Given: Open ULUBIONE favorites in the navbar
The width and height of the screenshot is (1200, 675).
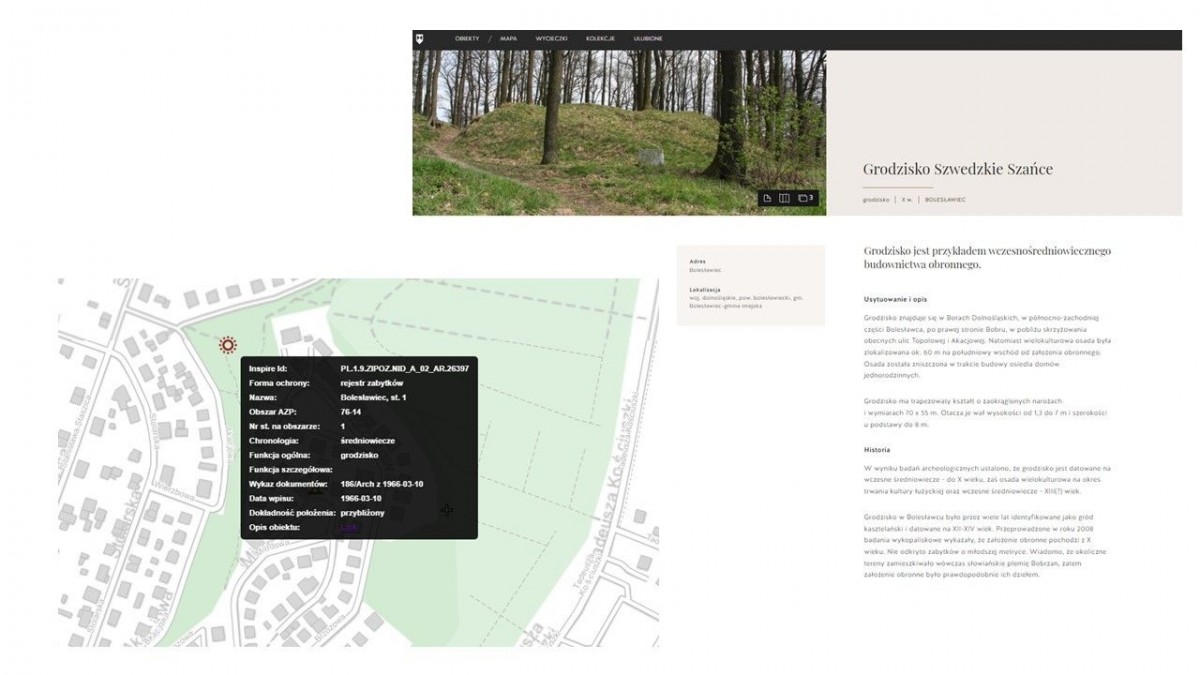Looking at the screenshot, I should tap(647, 39).
